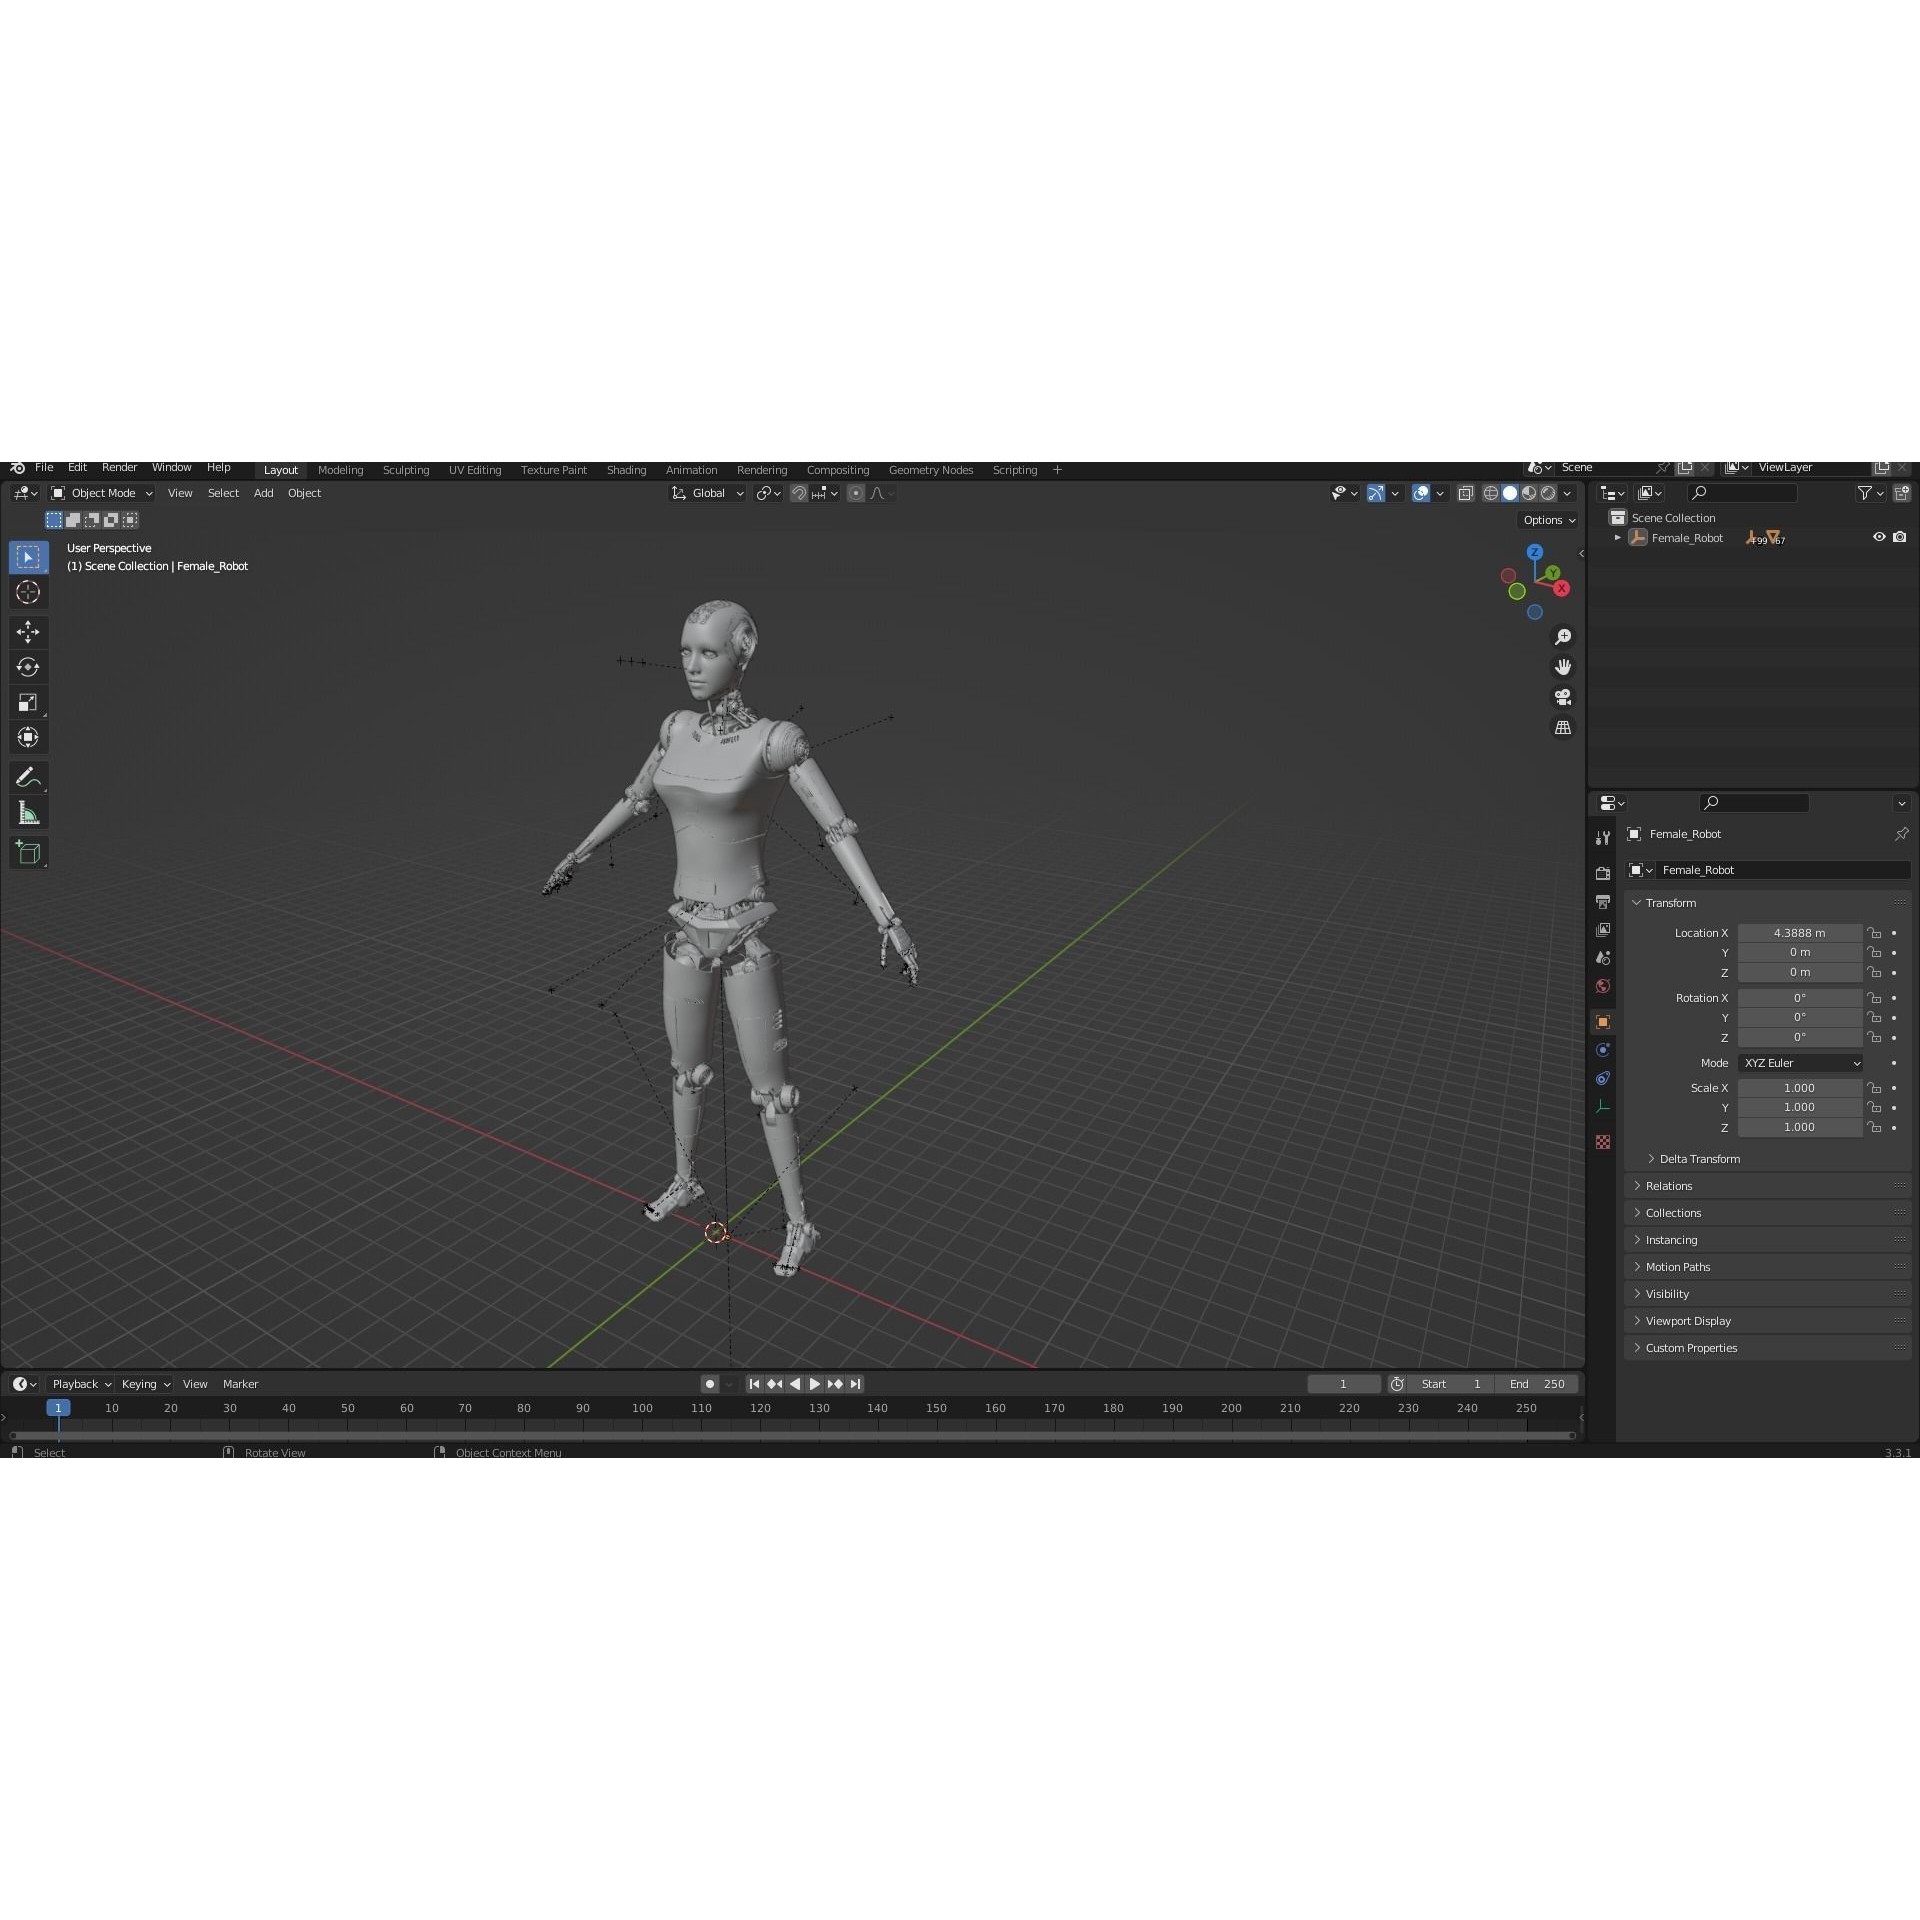Open the viewport Options popover

(x=1547, y=520)
